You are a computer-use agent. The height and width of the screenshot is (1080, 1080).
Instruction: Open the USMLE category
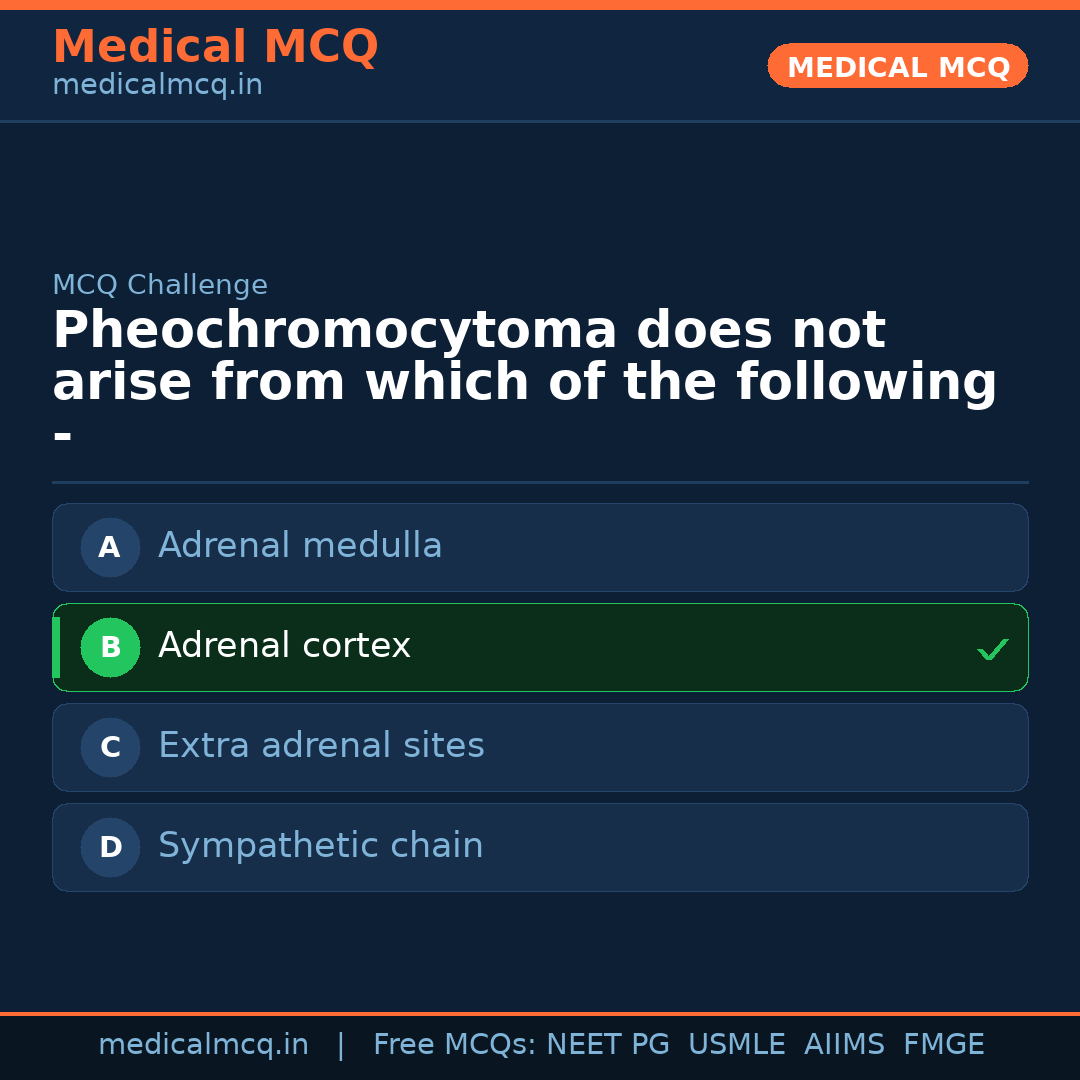[x=737, y=1044]
